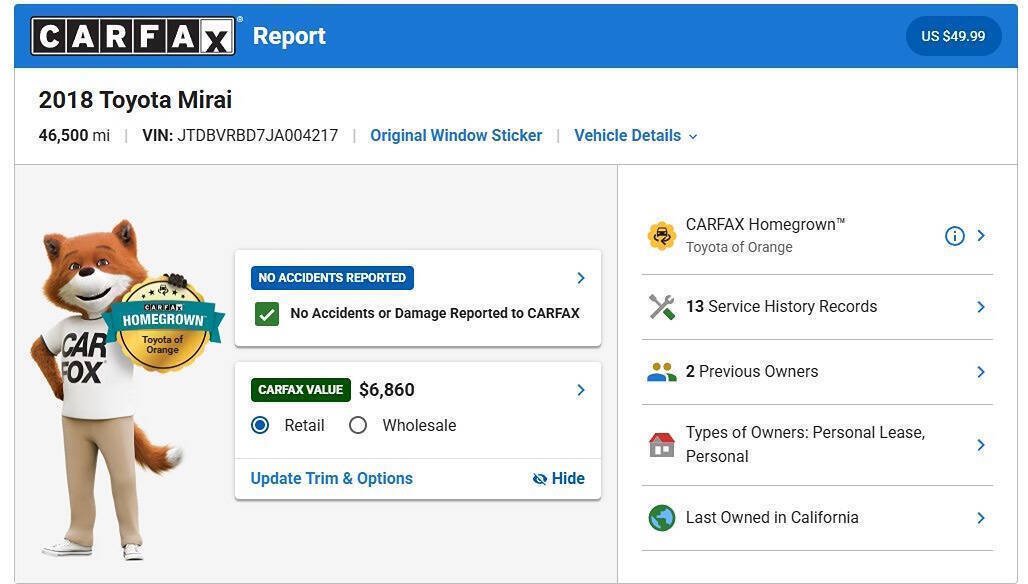Viewport: 1028px width, 584px height.
Task: Click the house Types of Owners icon
Action: coord(662,445)
